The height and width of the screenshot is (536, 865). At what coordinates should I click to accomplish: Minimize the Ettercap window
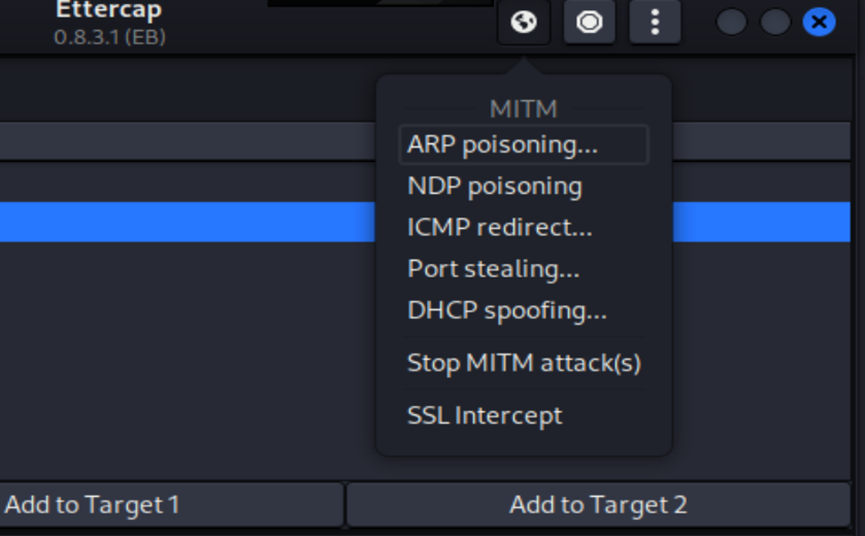[x=731, y=22]
